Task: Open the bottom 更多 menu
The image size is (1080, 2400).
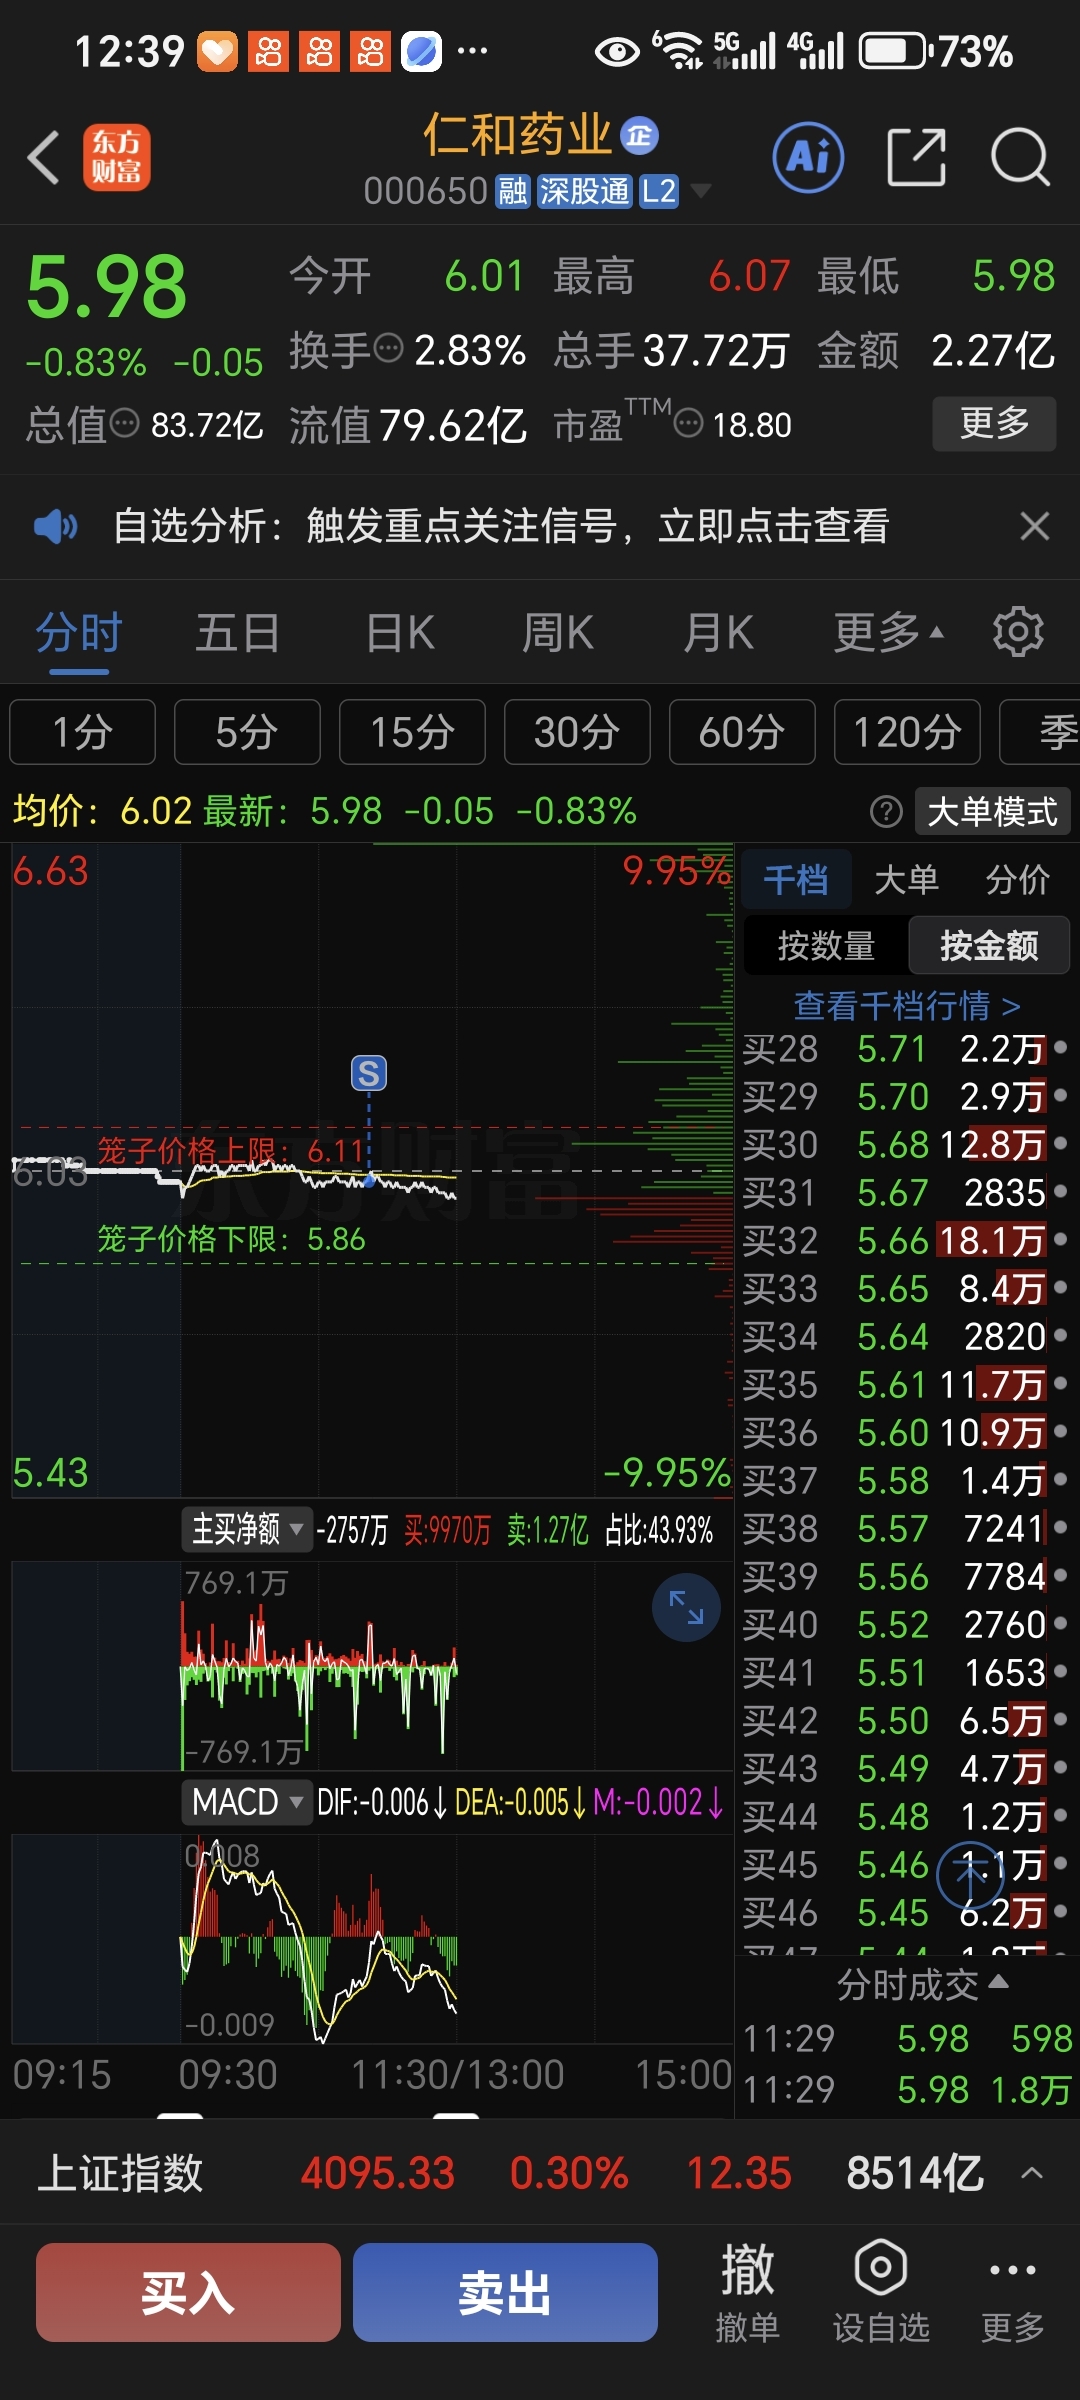Action: tap(1013, 2293)
